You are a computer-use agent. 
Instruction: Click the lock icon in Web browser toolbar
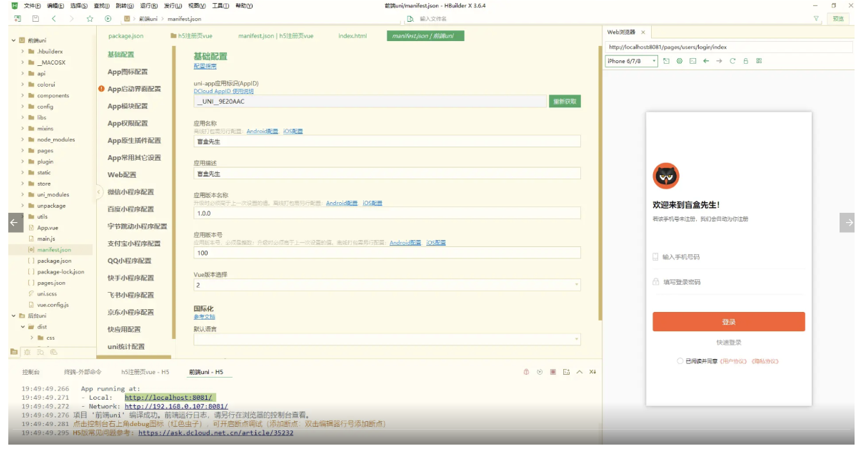tap(745, 61)
